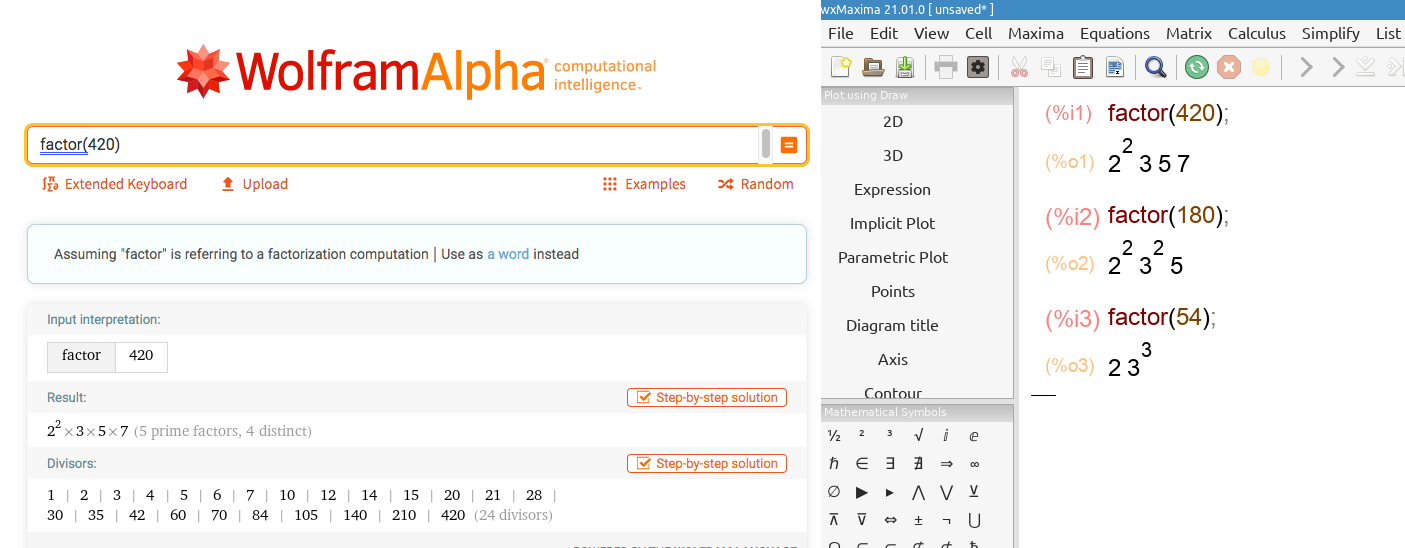Screen dimensions: 1405x548
Task: Click the printer icon in the toolbar
Action: click(x=945, y=67)
